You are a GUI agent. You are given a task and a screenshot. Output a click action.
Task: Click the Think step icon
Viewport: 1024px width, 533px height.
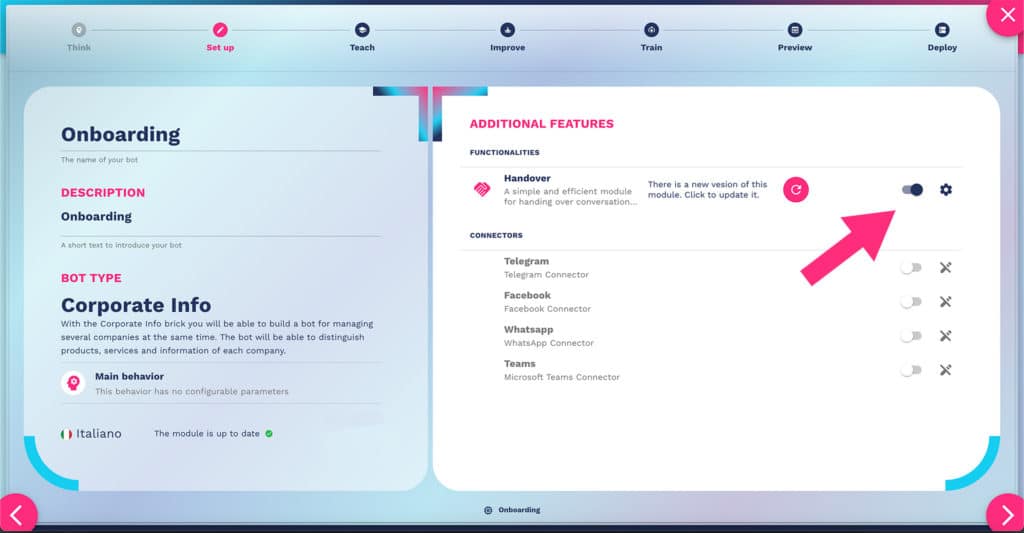pos(78,29)
